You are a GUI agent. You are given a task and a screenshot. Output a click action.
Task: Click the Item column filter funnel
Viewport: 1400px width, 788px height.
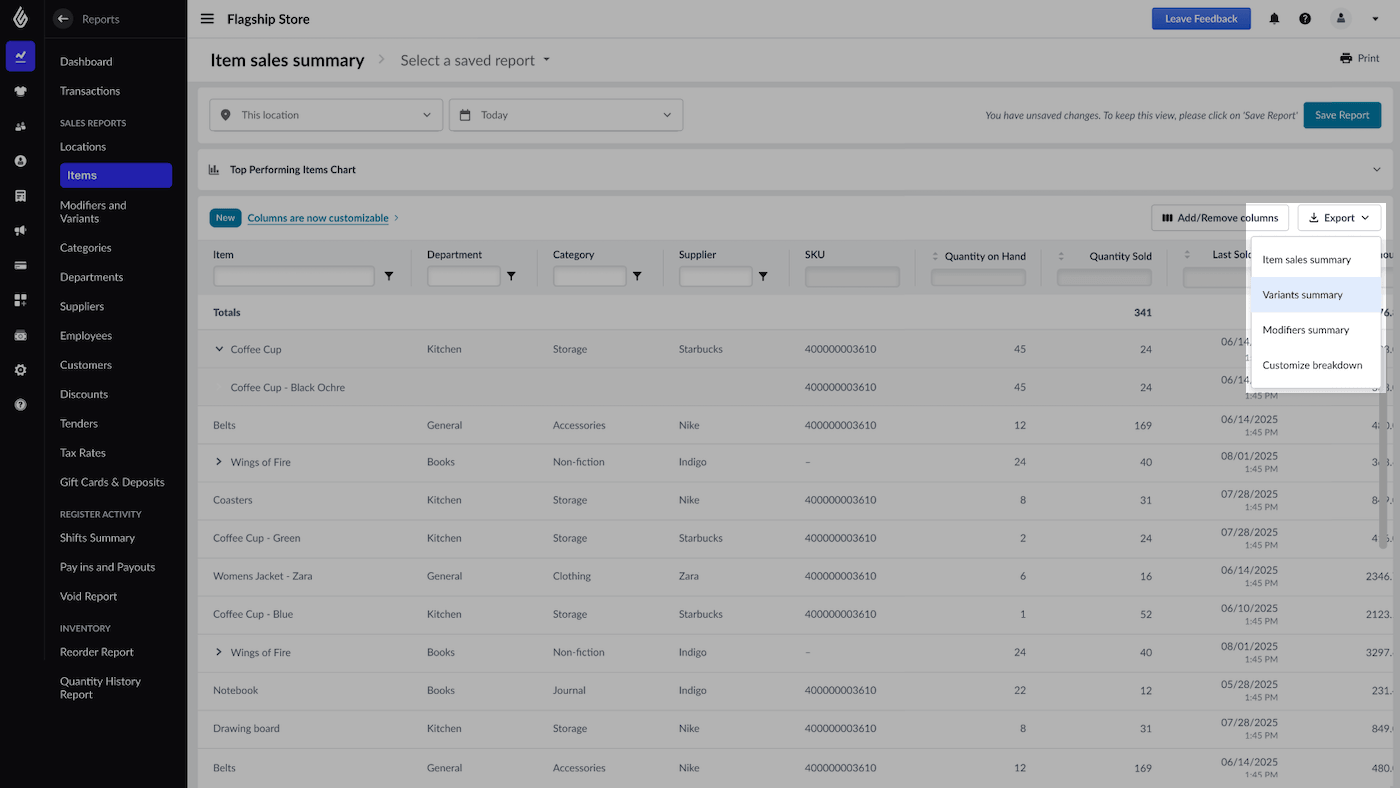[x=389, y=276]
